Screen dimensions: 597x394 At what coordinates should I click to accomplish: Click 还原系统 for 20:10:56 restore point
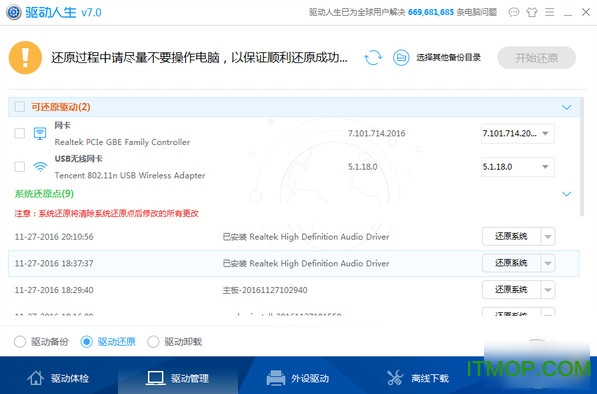(511, 236)
